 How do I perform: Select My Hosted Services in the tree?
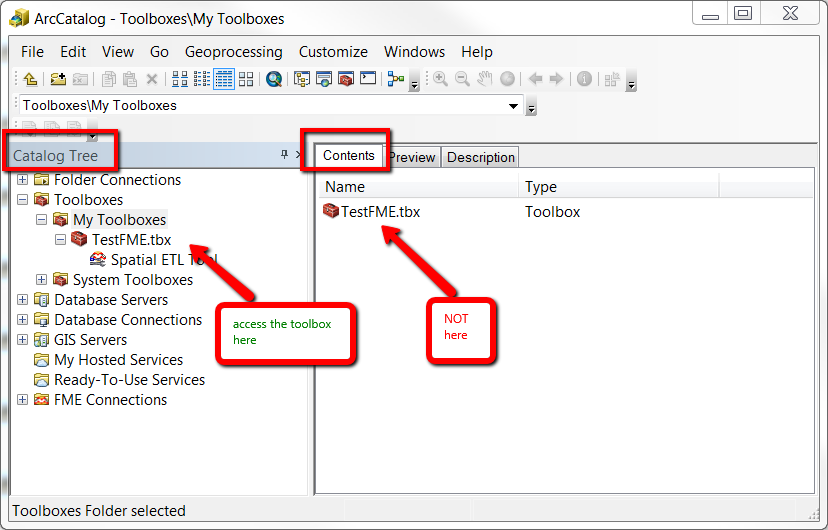[118, 360]
